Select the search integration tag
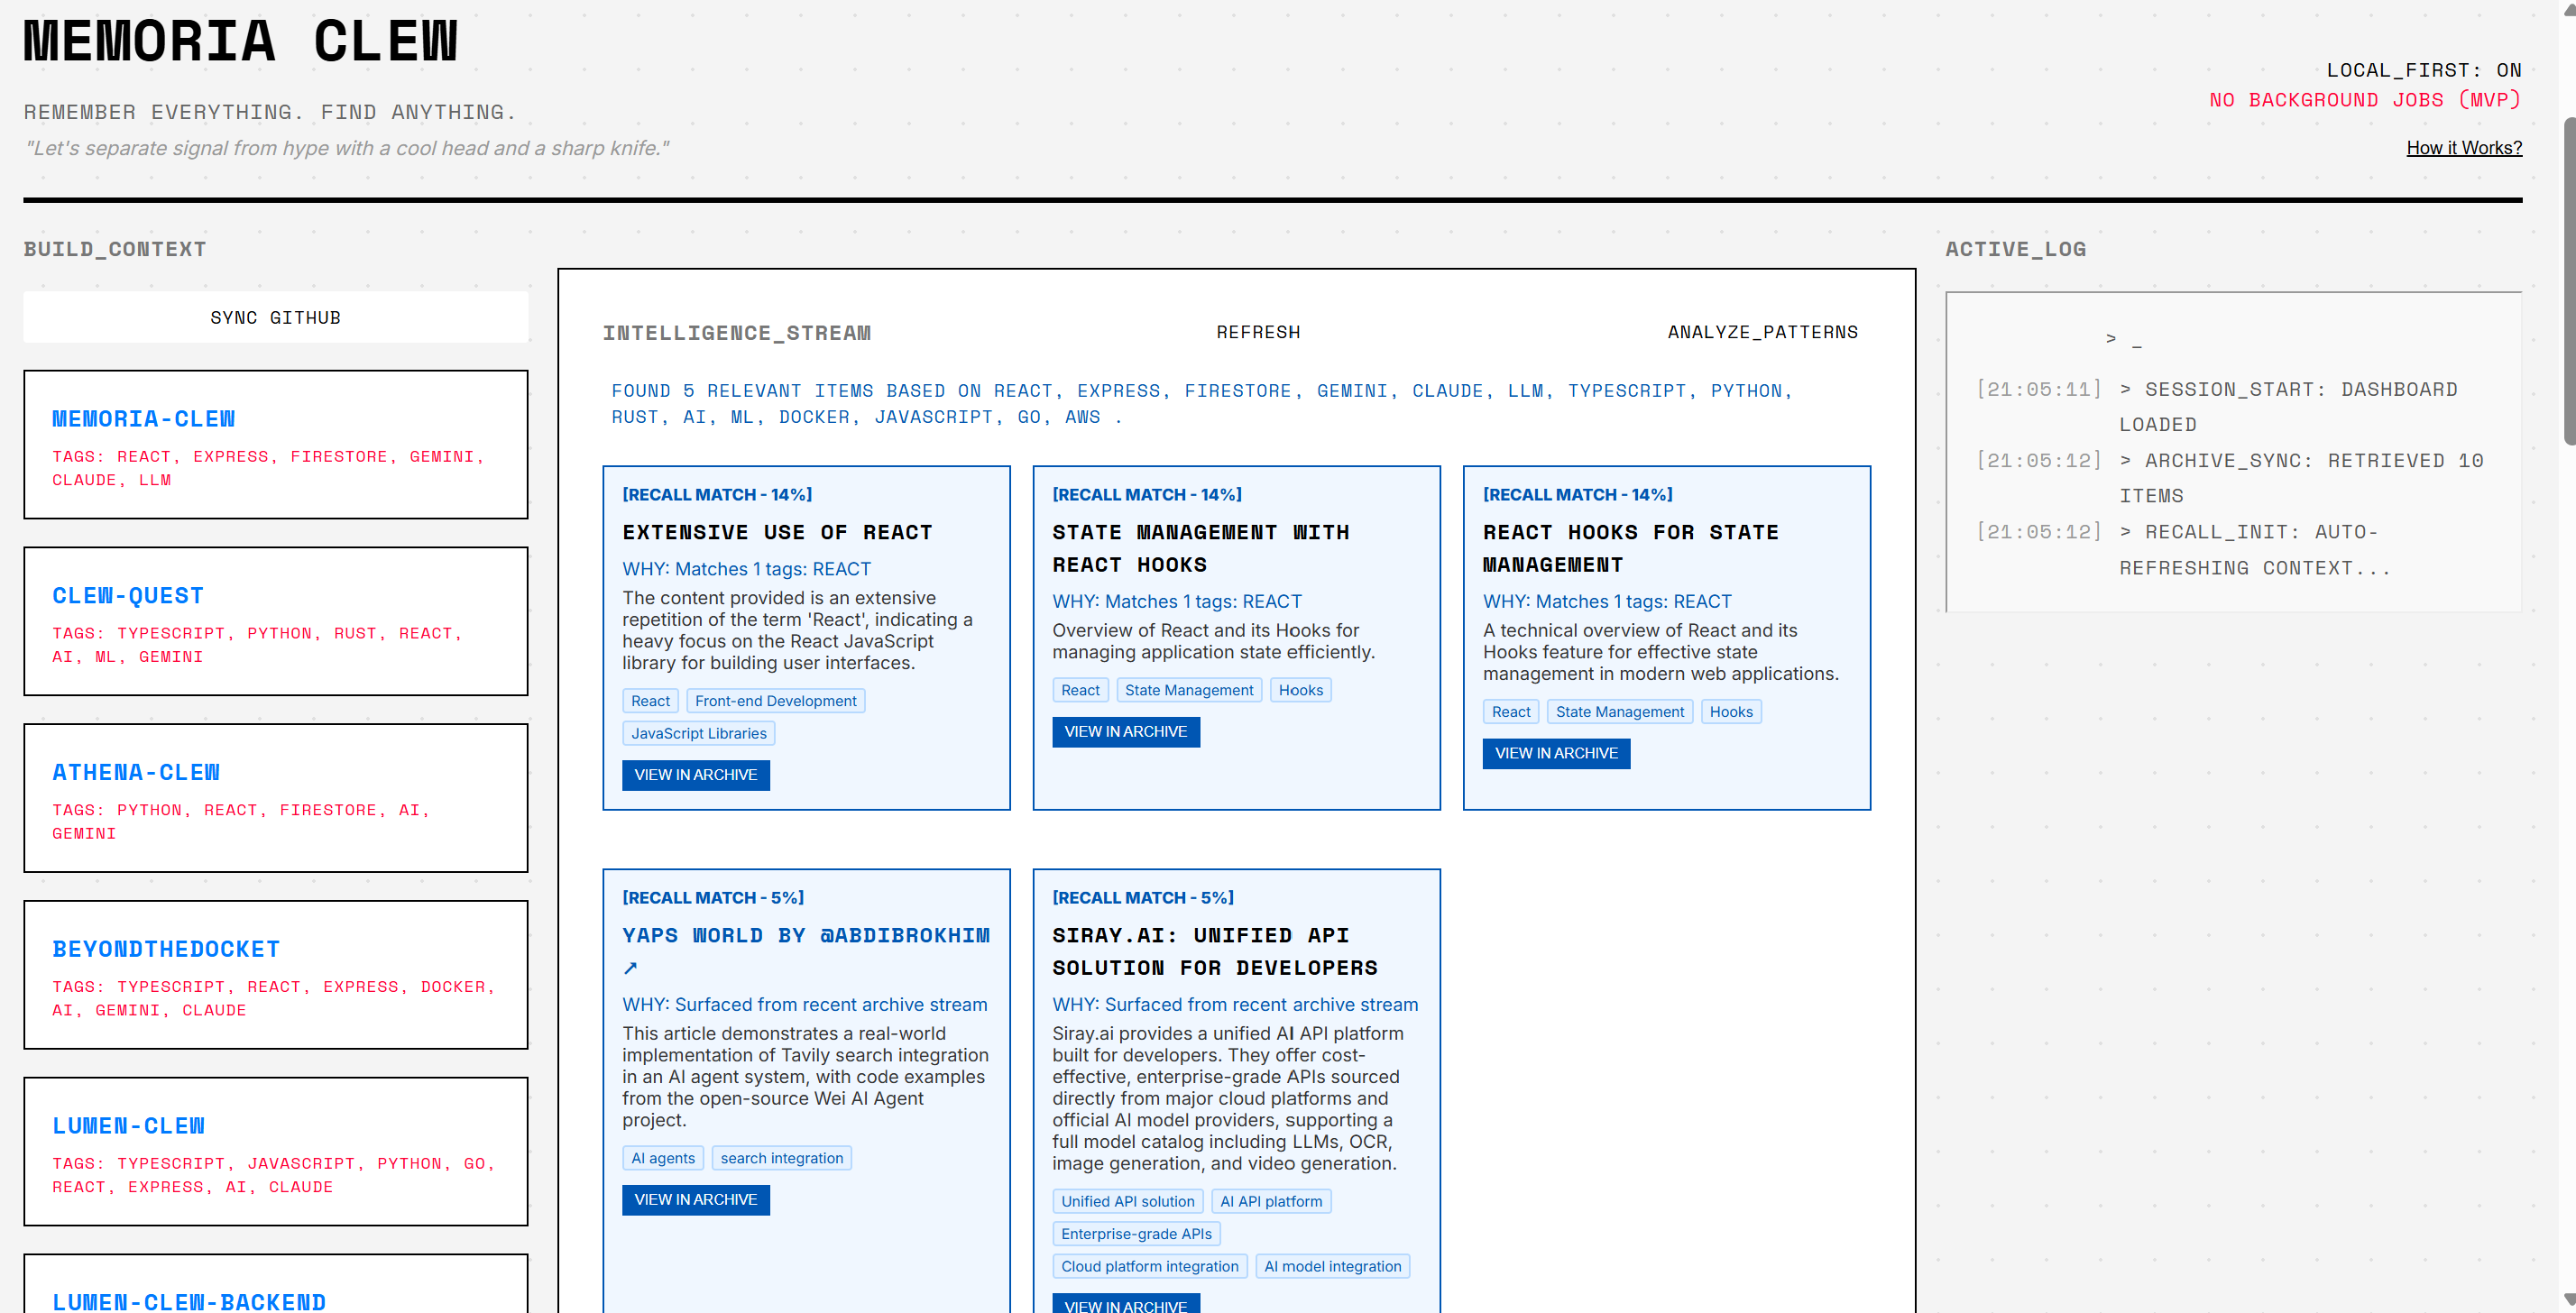 coord(781,1158)
